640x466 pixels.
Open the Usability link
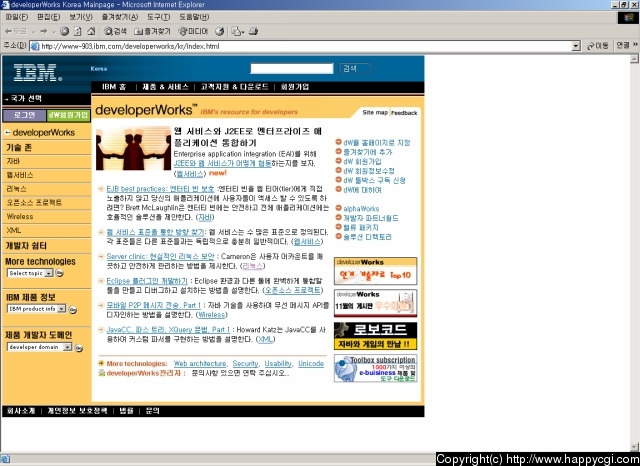pos(278,364)
